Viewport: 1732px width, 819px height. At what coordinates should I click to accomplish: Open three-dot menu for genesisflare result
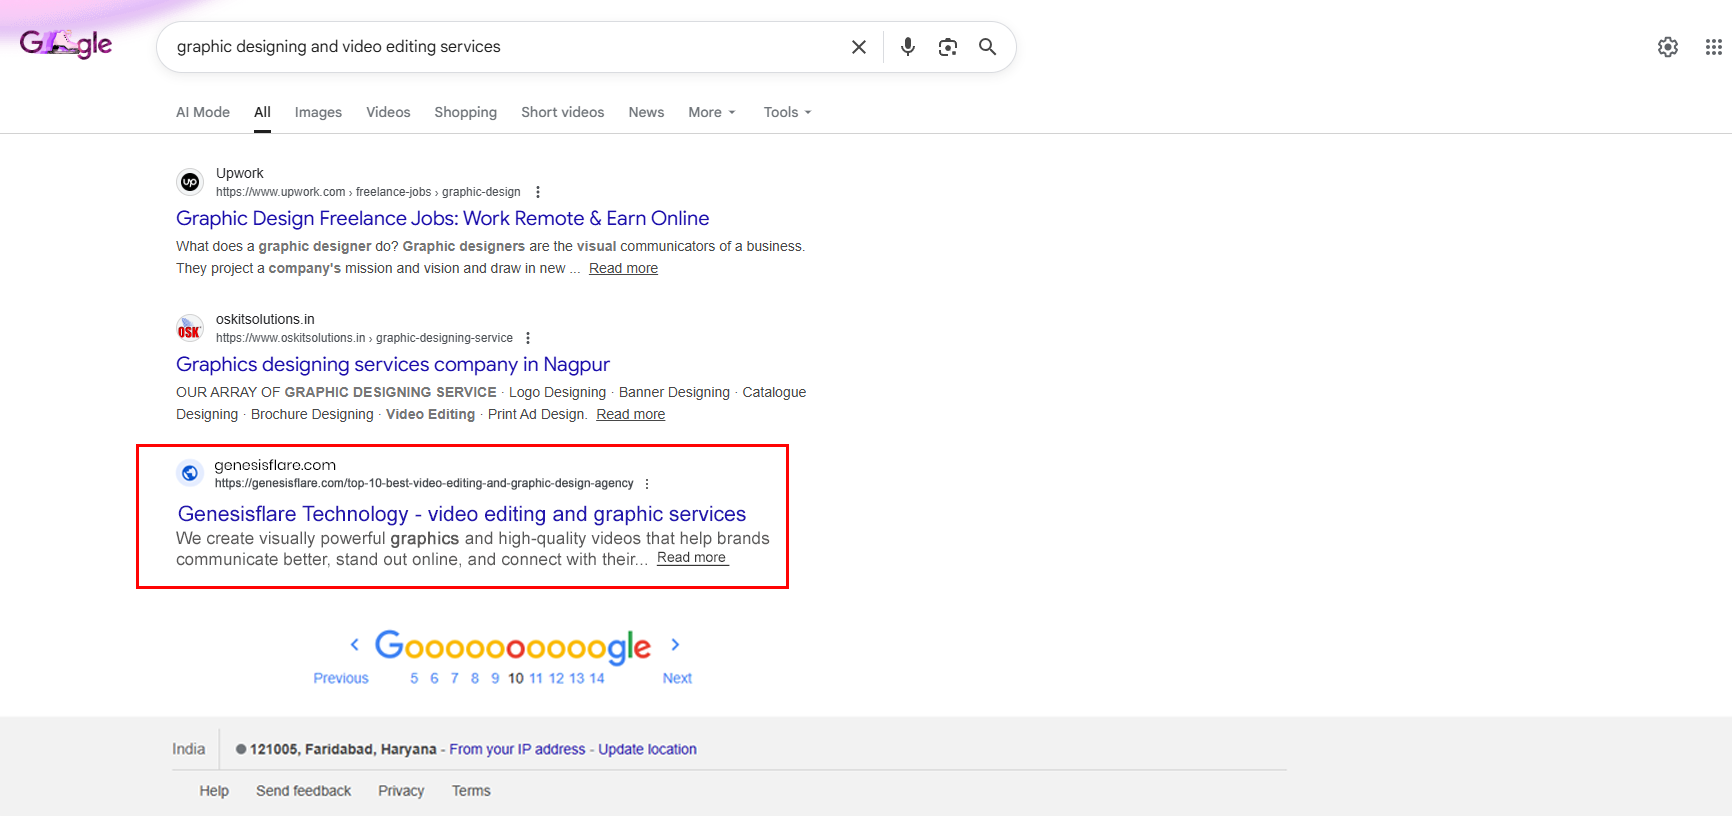tap(647, 484)
